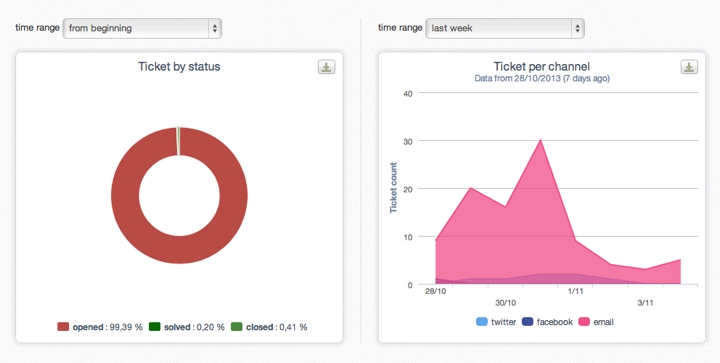The width and height of the screenshot is (720, 363).
Task: Click the 28/10 x-axis date label
Action: click(x=435, y=291)
